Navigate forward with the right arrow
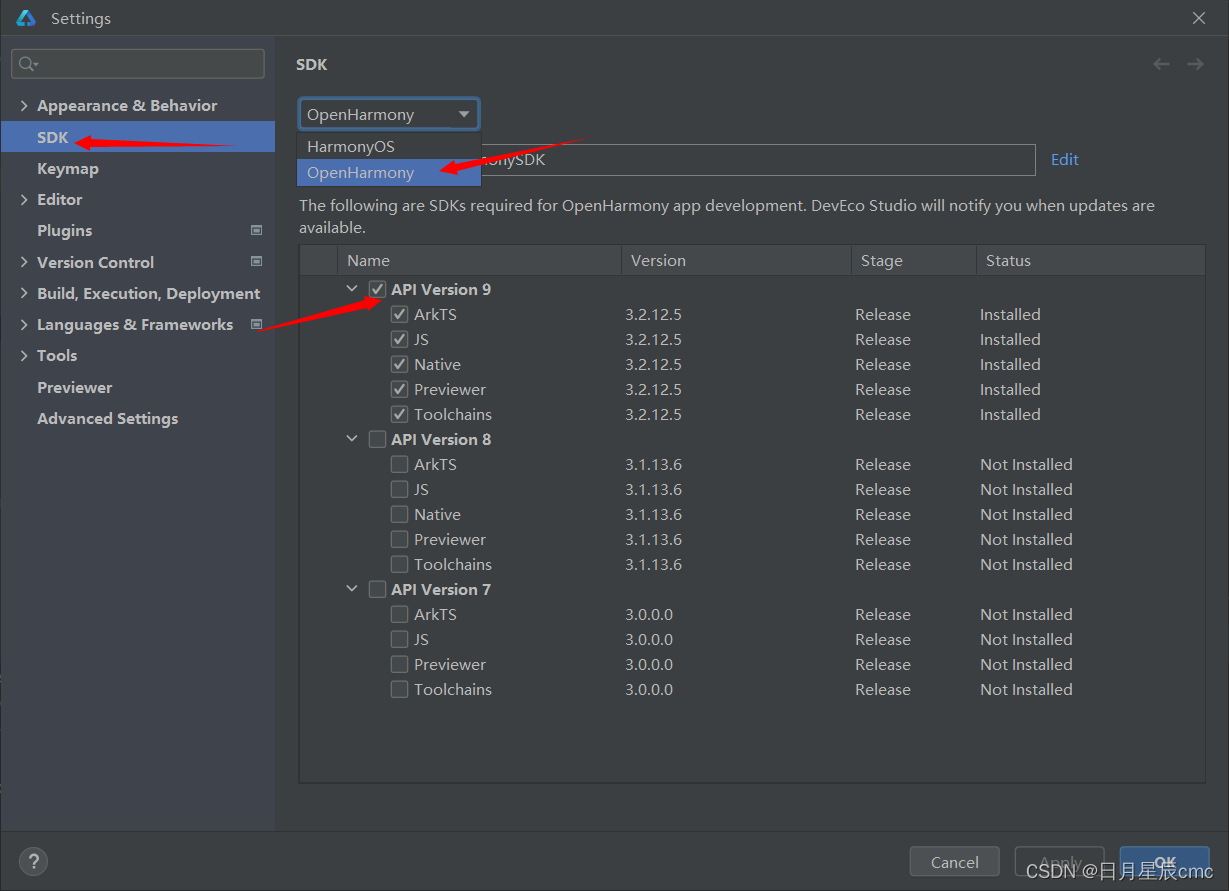The width and height of the screenshot is (1229, 891). [1195, 64]
